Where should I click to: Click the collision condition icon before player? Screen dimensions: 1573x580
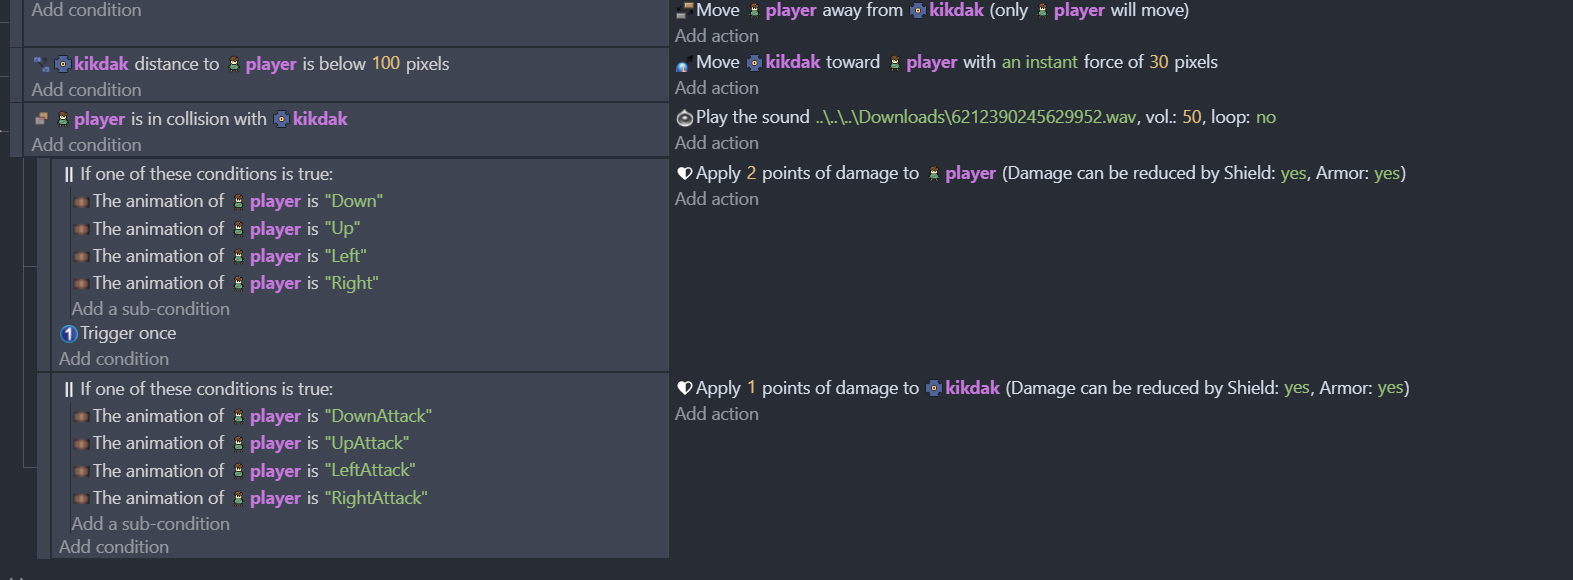41,119
